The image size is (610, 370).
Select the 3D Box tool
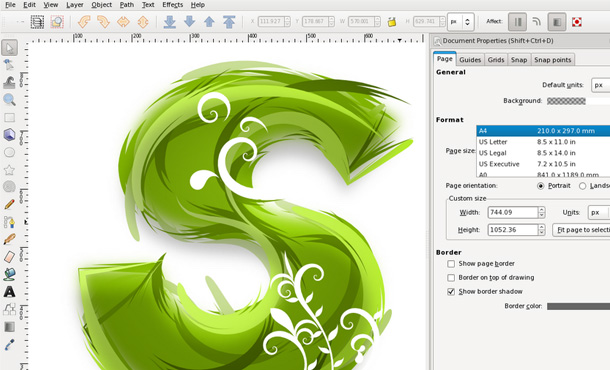click(9, 135)
